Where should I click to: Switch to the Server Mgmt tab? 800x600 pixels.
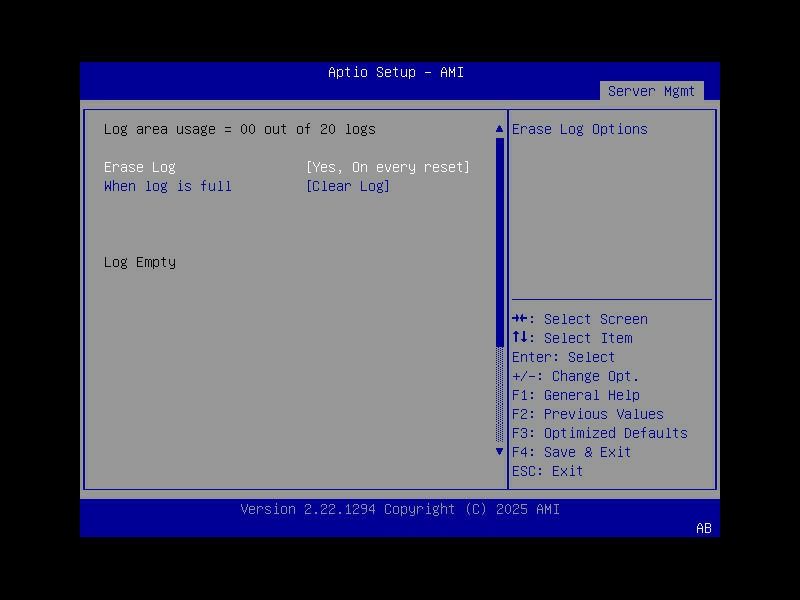click(652, 90)
